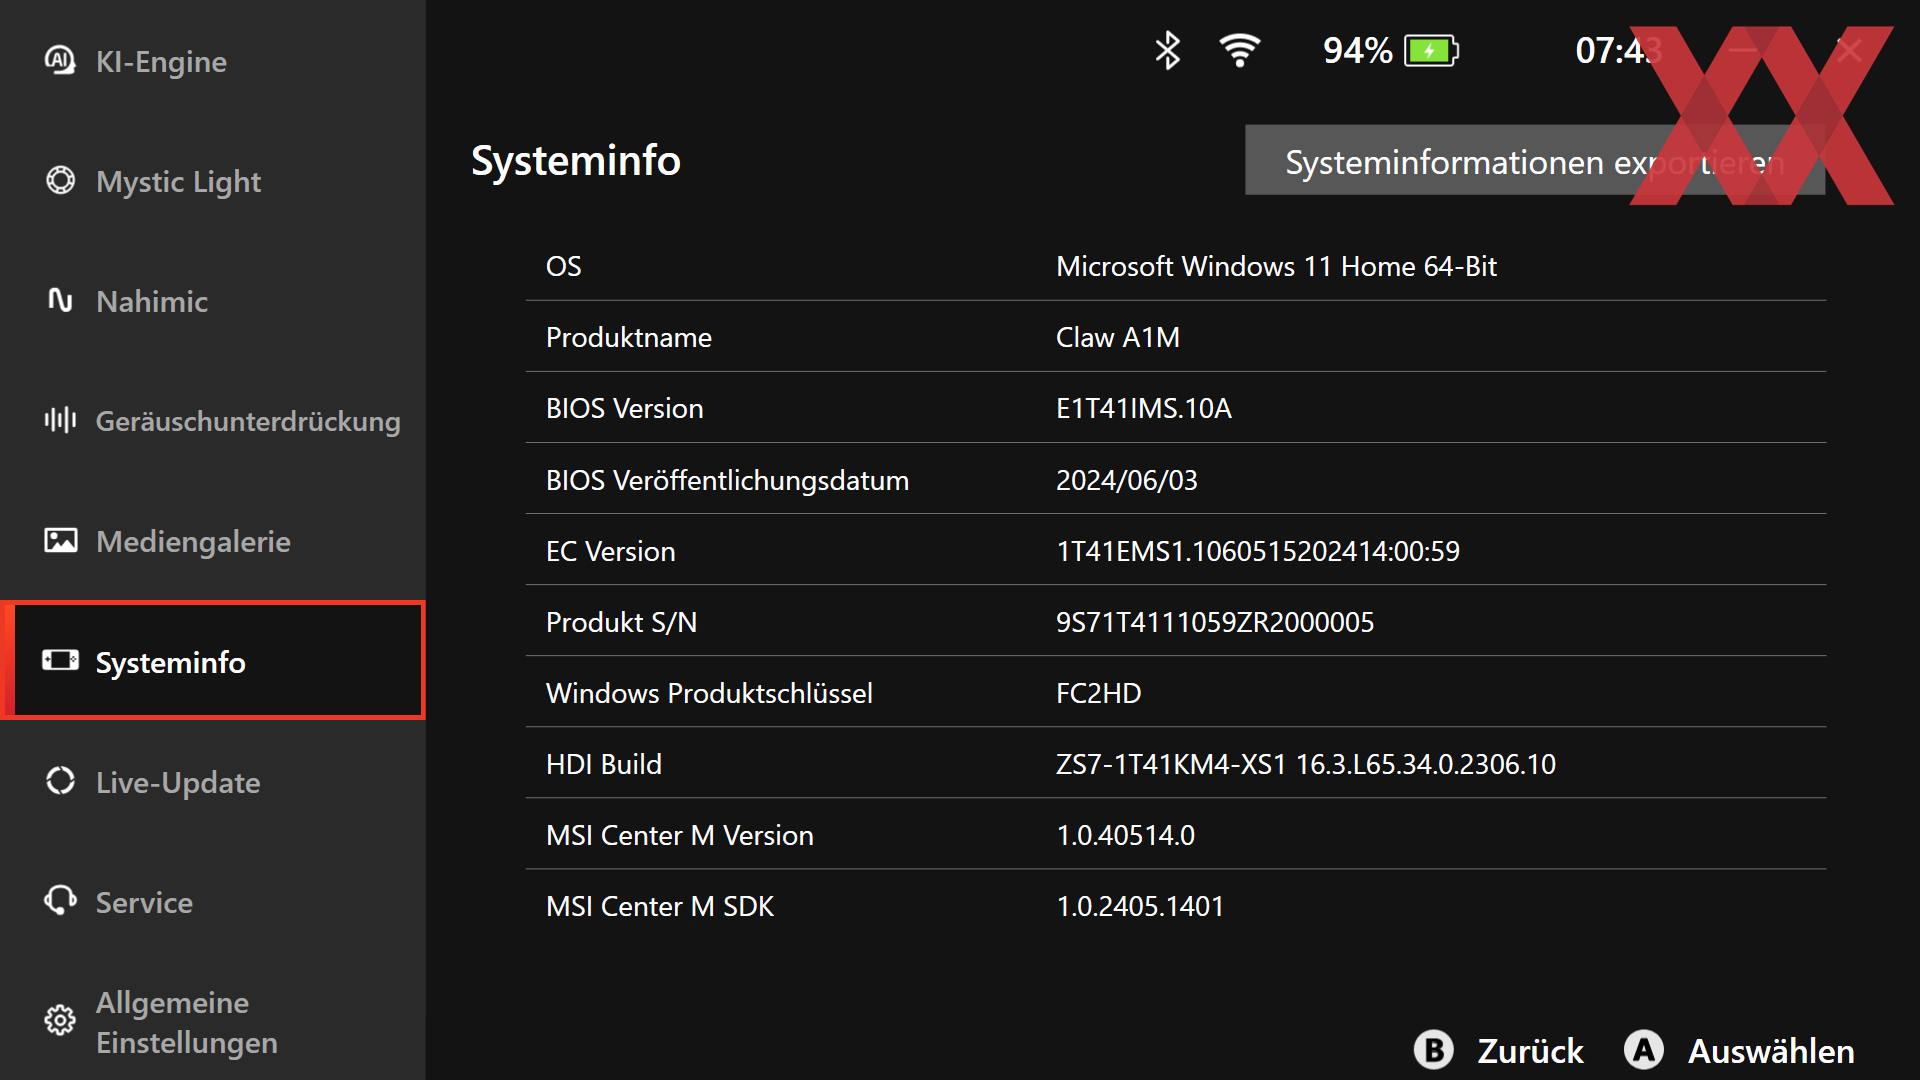The height and width of the screenshot is (1080, 1920).
Task: Open the Mystic Light section
Action: [213, 181]
